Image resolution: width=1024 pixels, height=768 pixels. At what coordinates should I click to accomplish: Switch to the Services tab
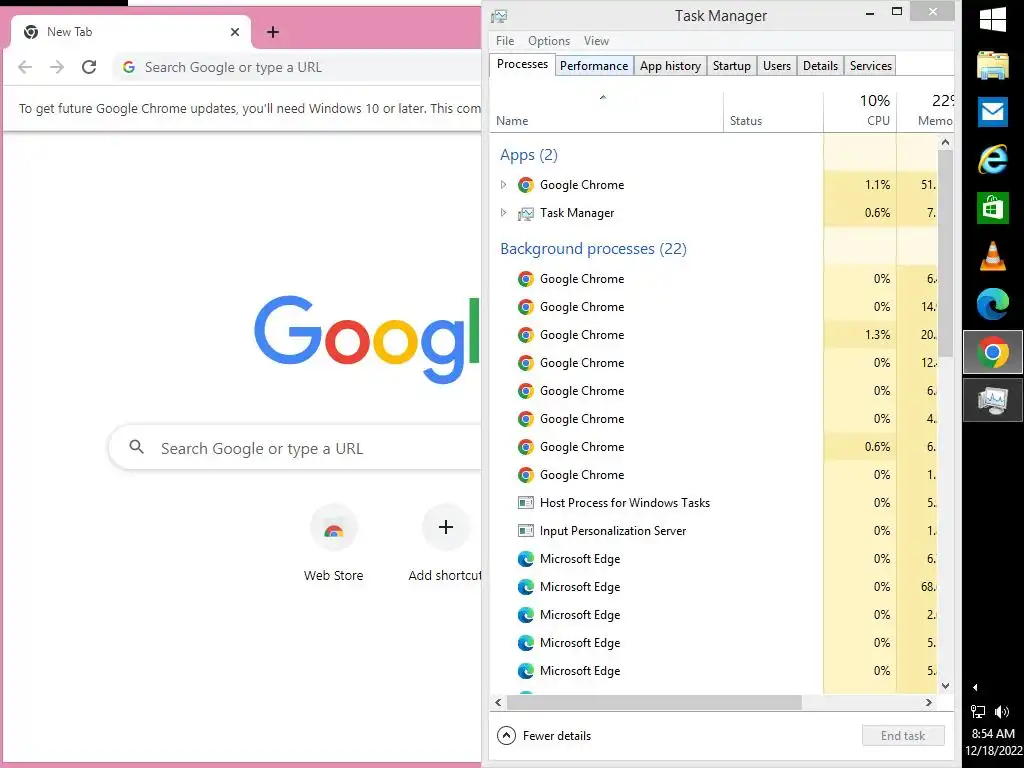pos(871,66)
